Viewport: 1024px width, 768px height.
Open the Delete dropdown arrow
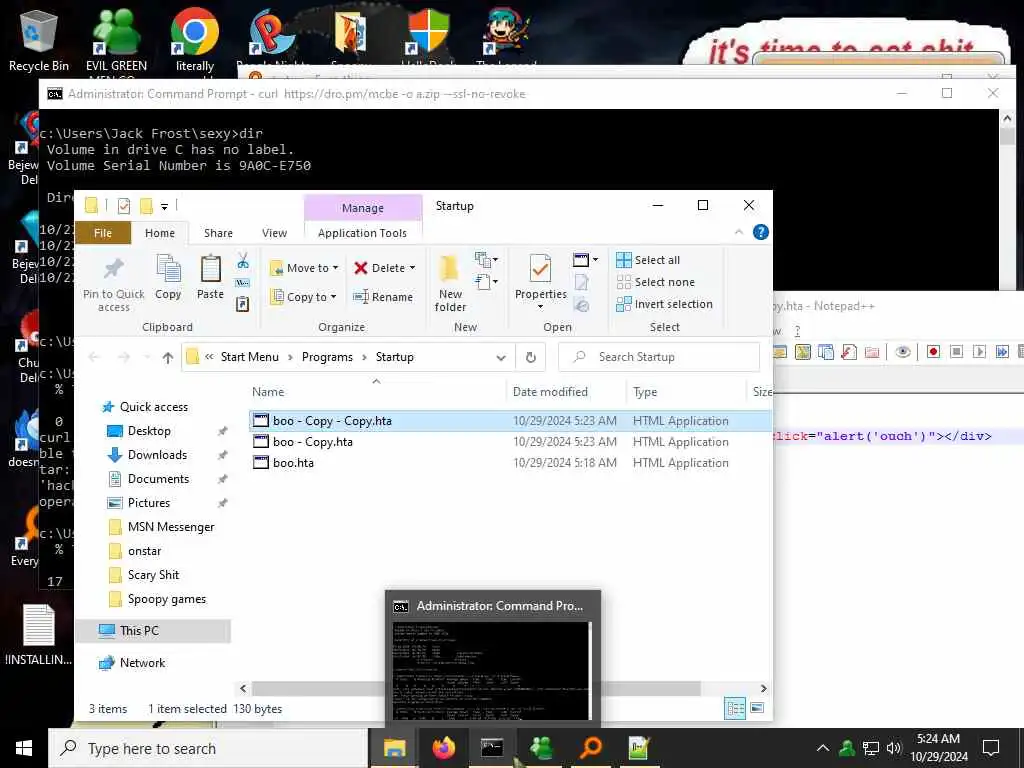pyautogui.click(x=412, y=268)
